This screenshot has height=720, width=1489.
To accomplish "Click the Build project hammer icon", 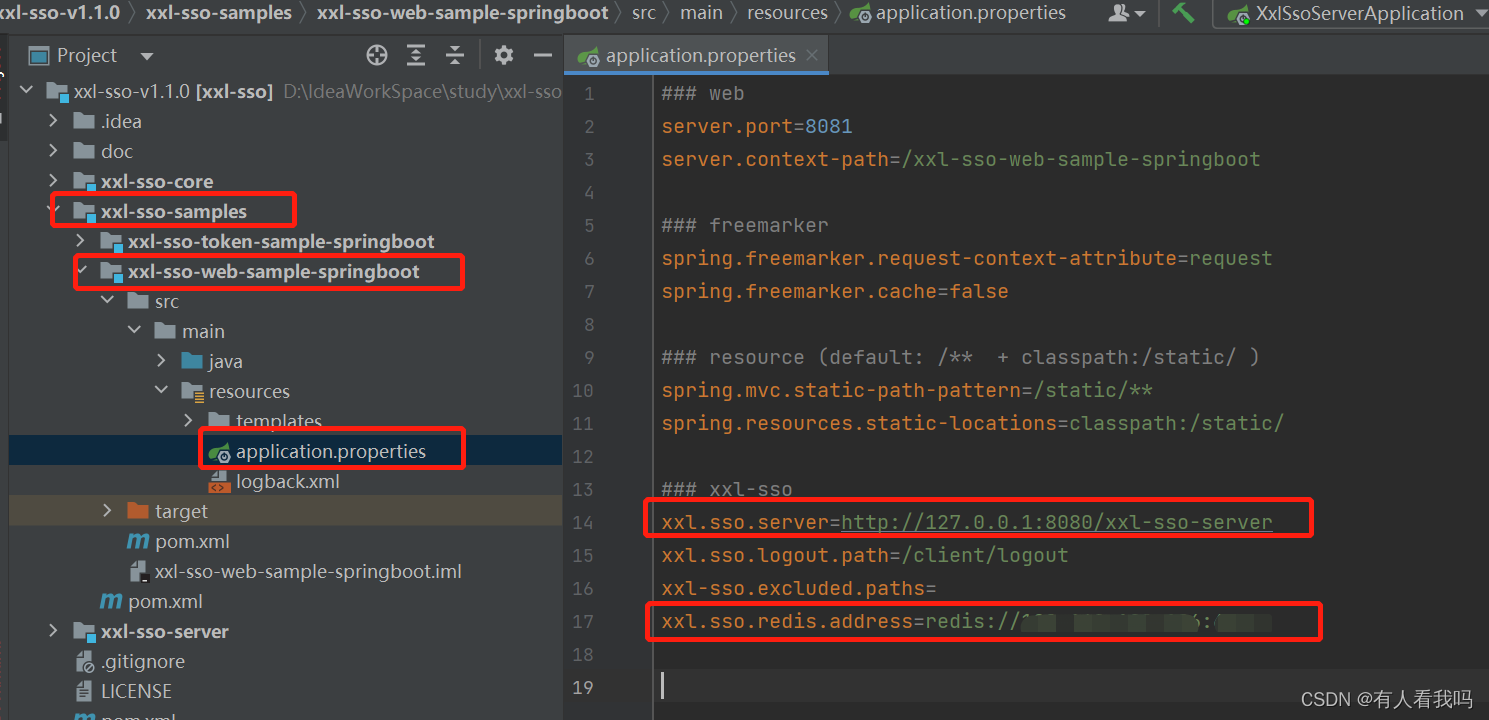I will [1183, 13].
